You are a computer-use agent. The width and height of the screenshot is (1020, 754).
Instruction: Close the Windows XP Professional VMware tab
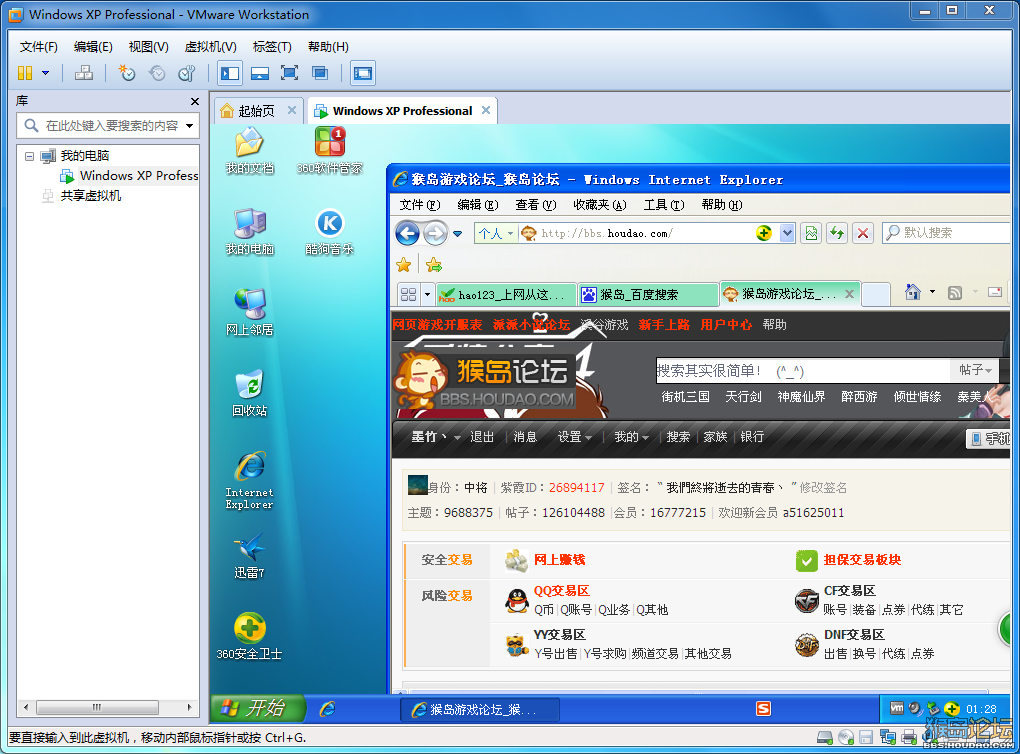coord(486,110)
